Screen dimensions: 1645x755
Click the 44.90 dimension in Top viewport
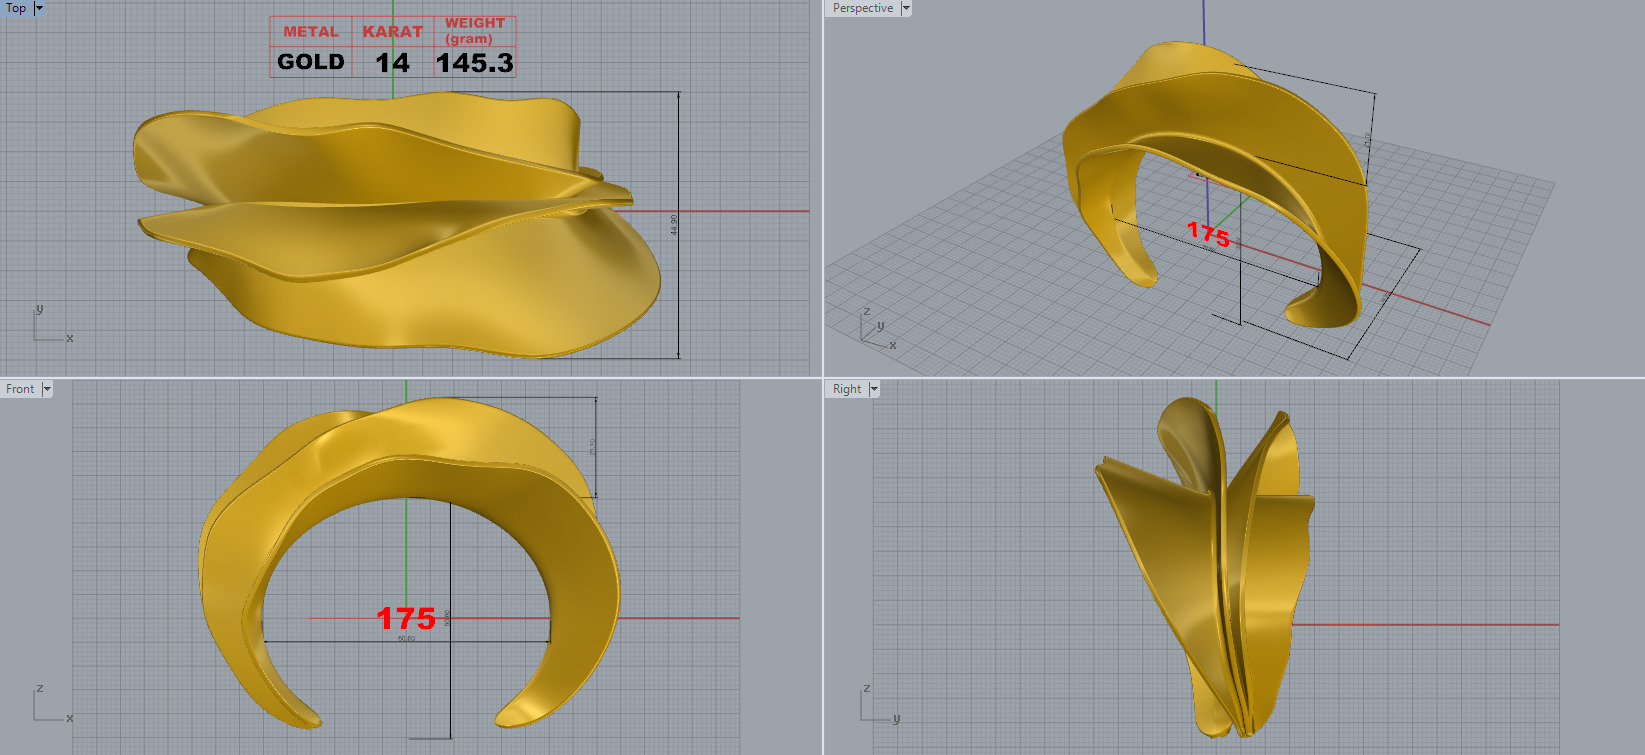pyautogui.click(x=674, y=224)
